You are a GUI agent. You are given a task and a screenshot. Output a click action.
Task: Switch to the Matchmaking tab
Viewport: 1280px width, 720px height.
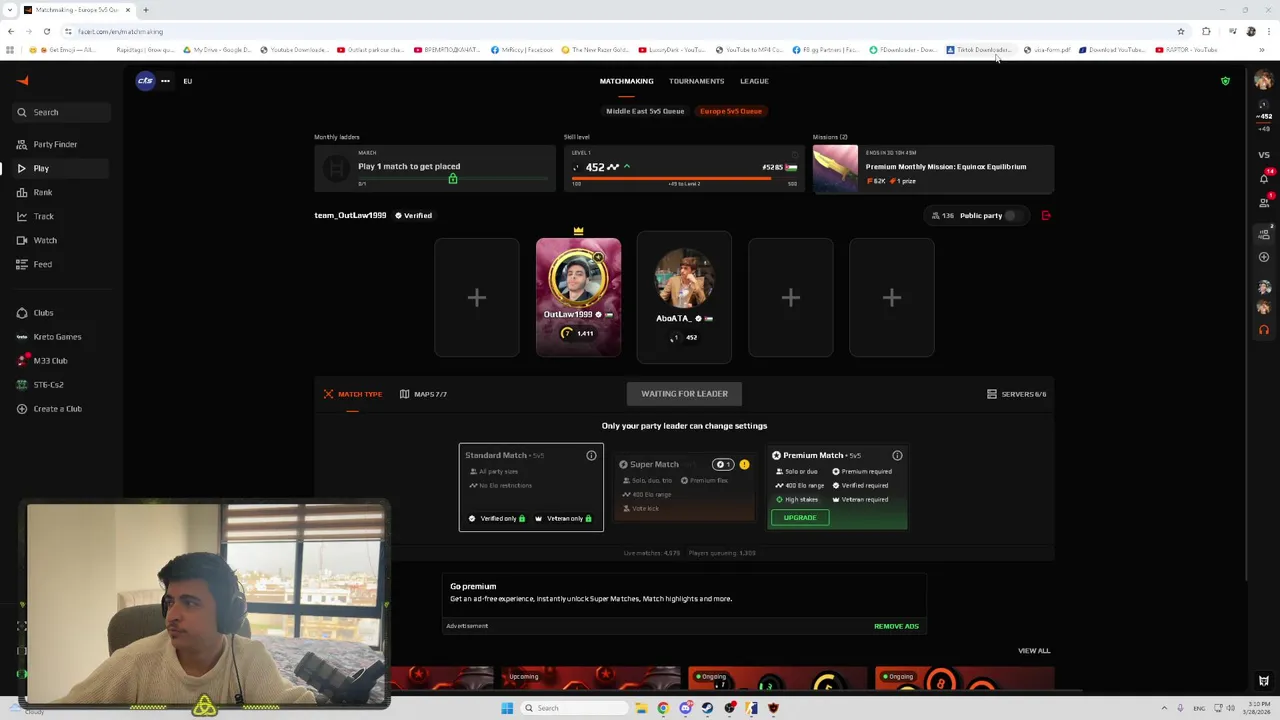click(x=626, y=81)
